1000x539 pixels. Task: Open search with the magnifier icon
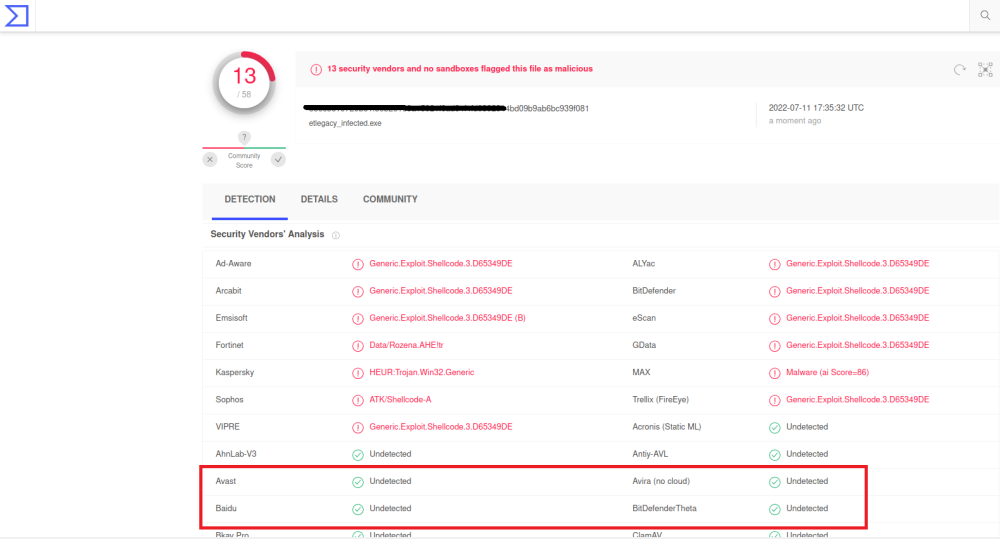[x=985, y=15]
